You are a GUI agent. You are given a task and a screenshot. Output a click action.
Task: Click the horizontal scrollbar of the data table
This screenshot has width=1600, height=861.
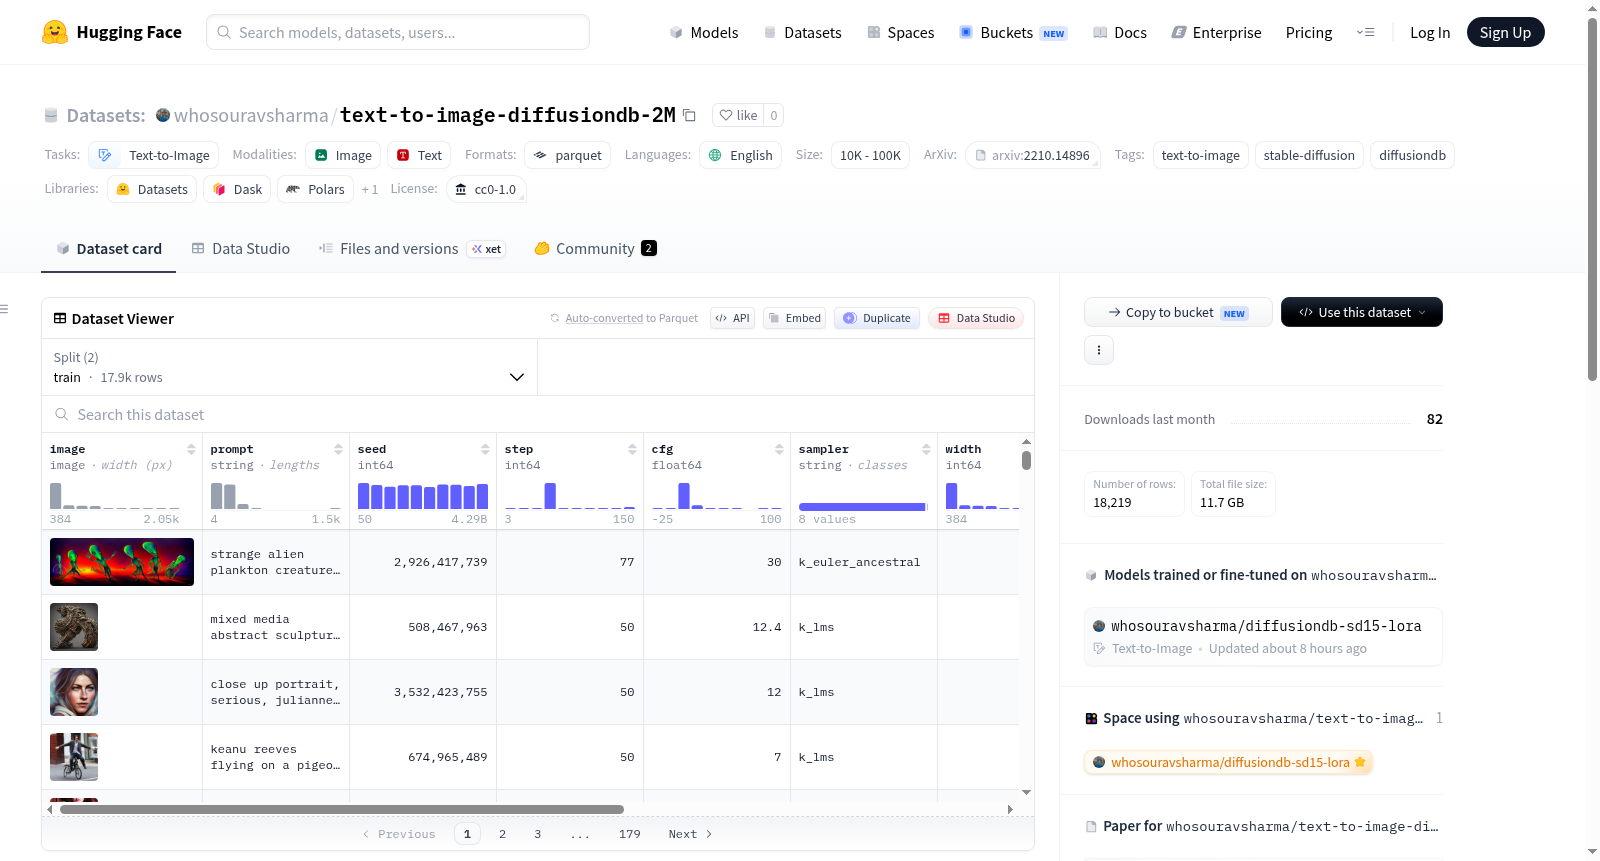pyautogui.click(x=342, y=809)
